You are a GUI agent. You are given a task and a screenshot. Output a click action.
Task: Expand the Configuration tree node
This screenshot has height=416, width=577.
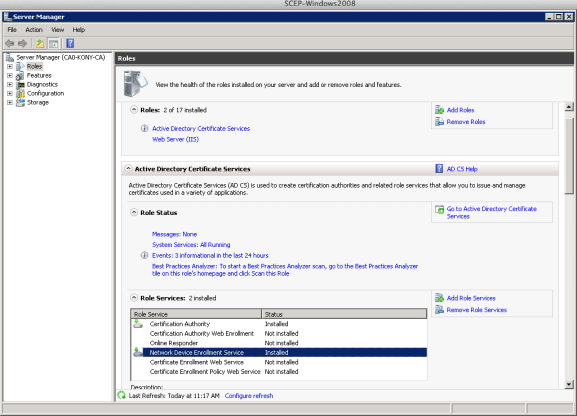coord(10,94)
